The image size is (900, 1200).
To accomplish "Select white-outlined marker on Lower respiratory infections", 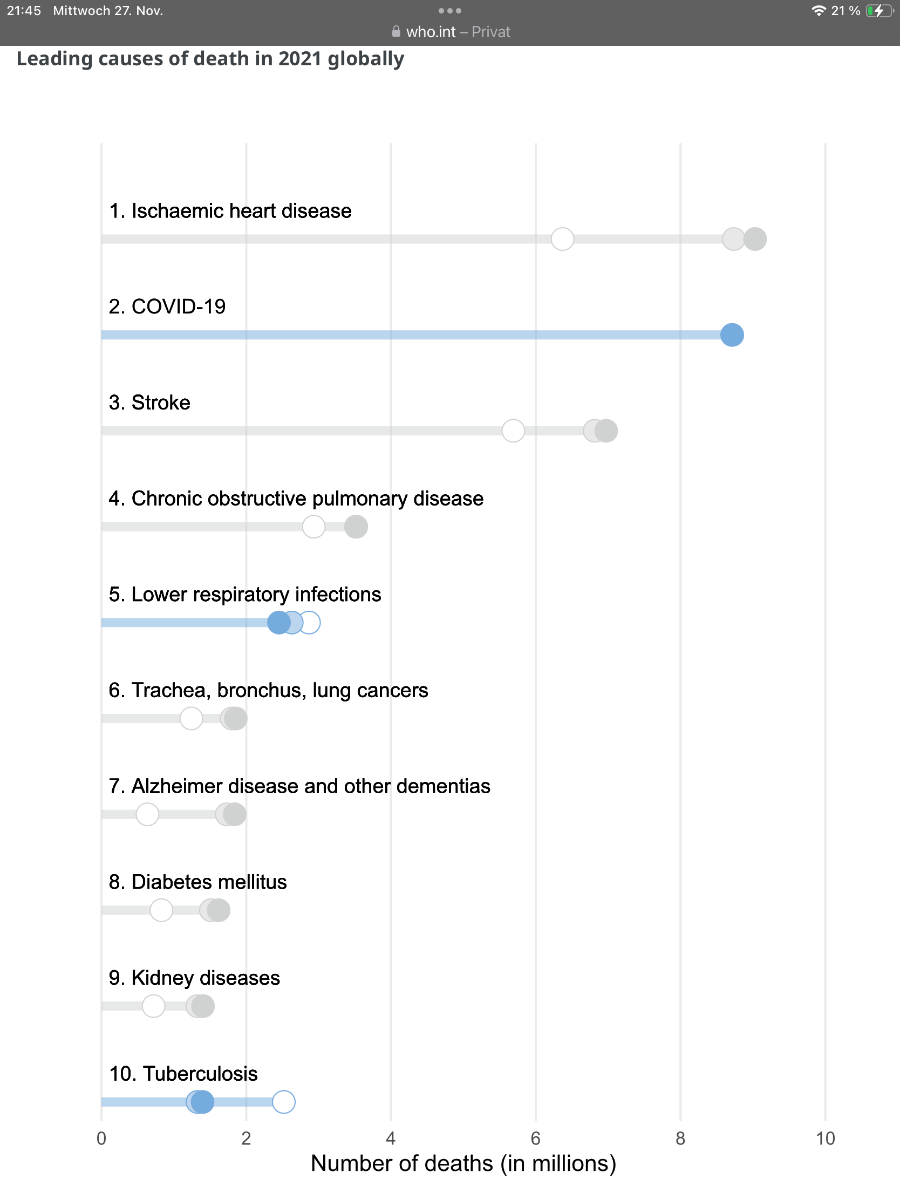I will 309,623.
